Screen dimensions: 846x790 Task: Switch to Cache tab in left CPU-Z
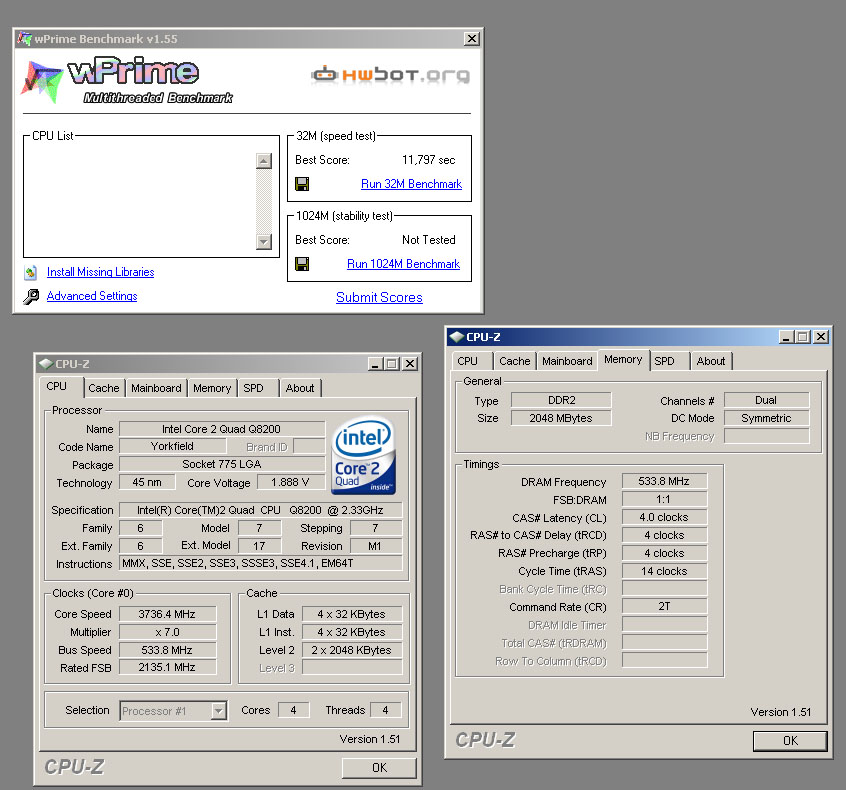pyautogui.click(x=104, y=388)
